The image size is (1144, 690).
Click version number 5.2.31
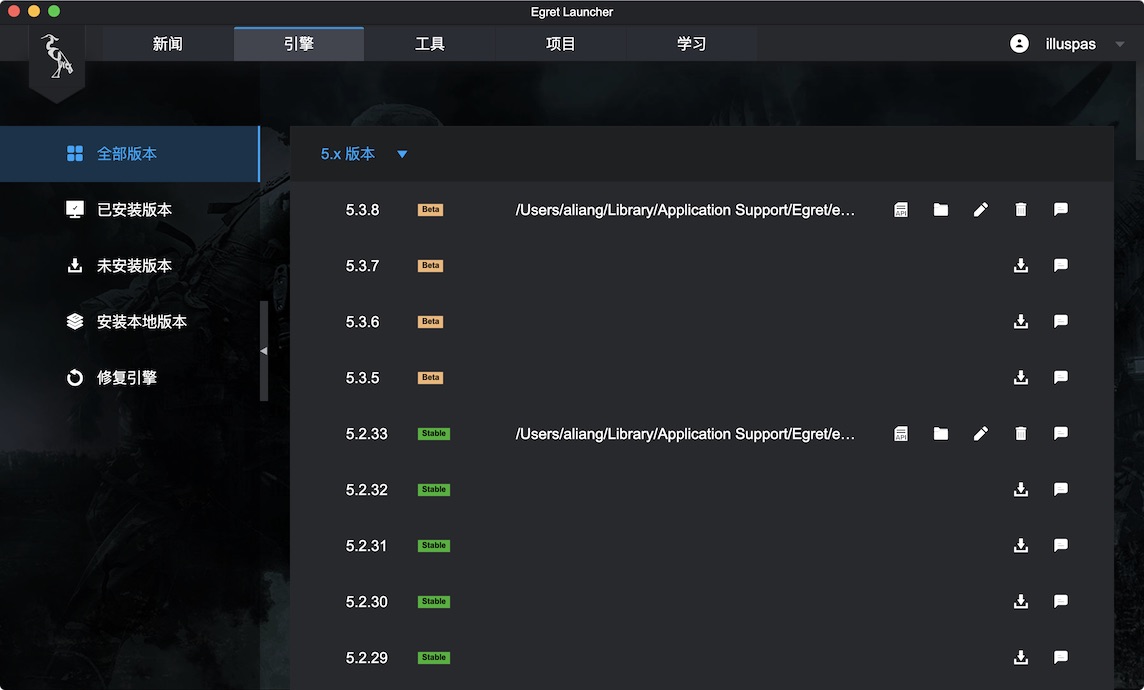pos(366,546)
